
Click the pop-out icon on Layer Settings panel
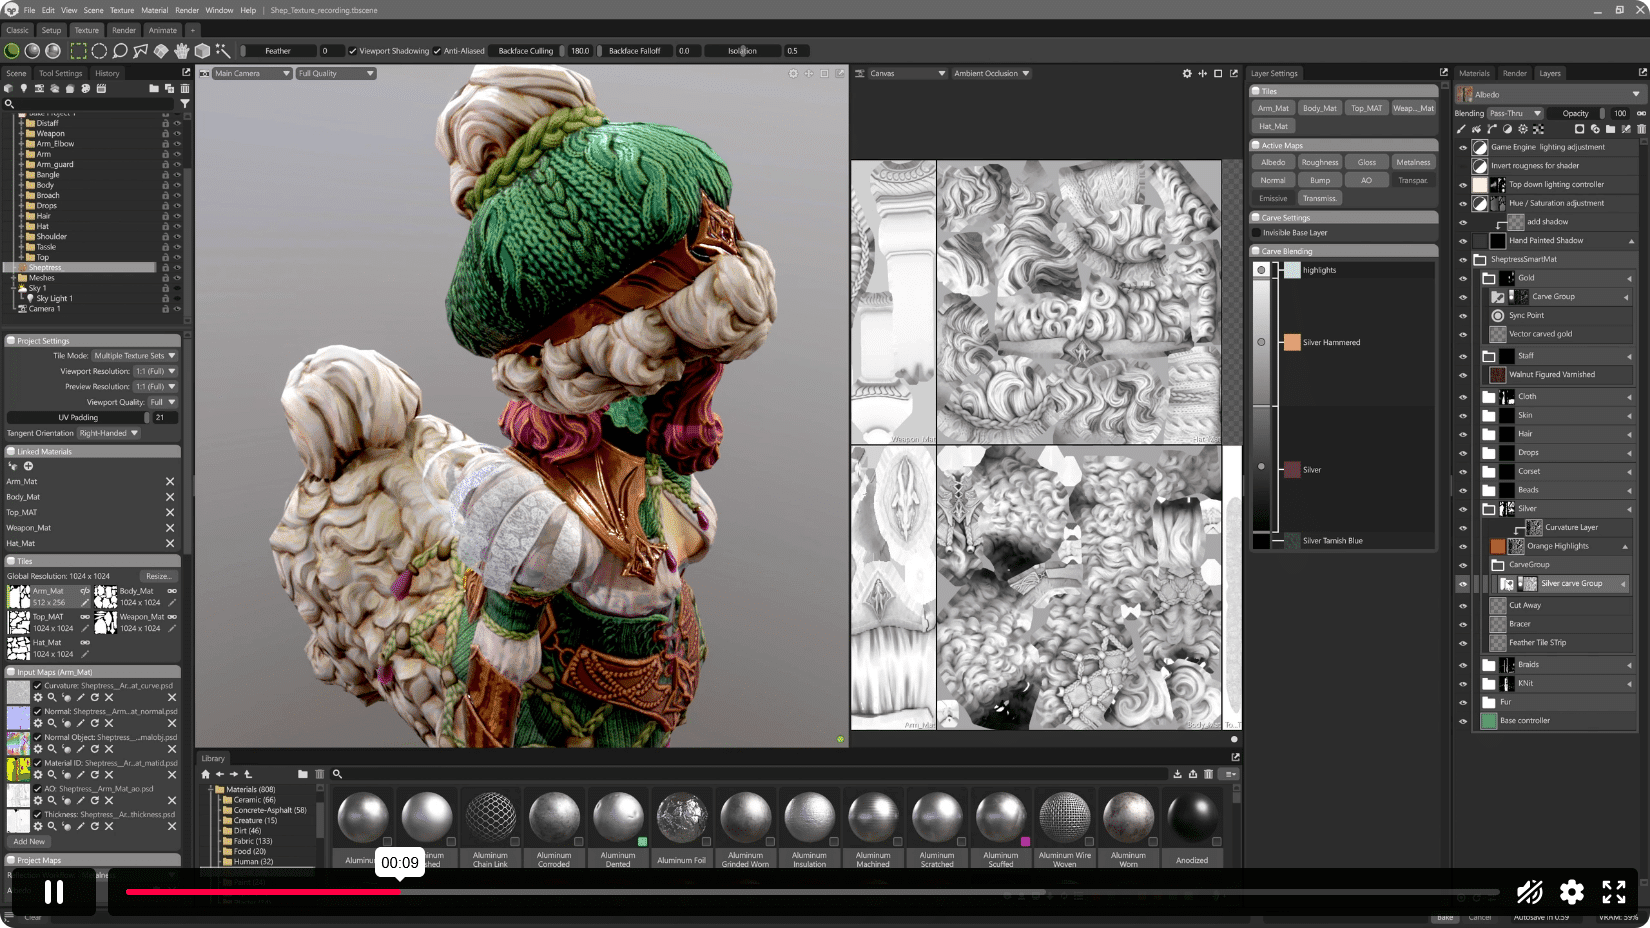[x=1443, y=72]
